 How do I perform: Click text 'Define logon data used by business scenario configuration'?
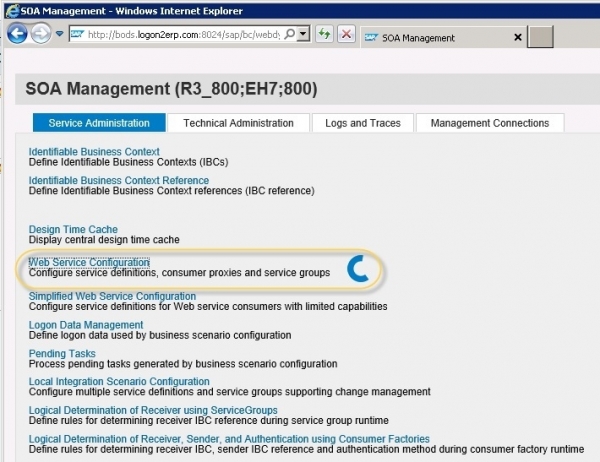click(x=160, y=335)
